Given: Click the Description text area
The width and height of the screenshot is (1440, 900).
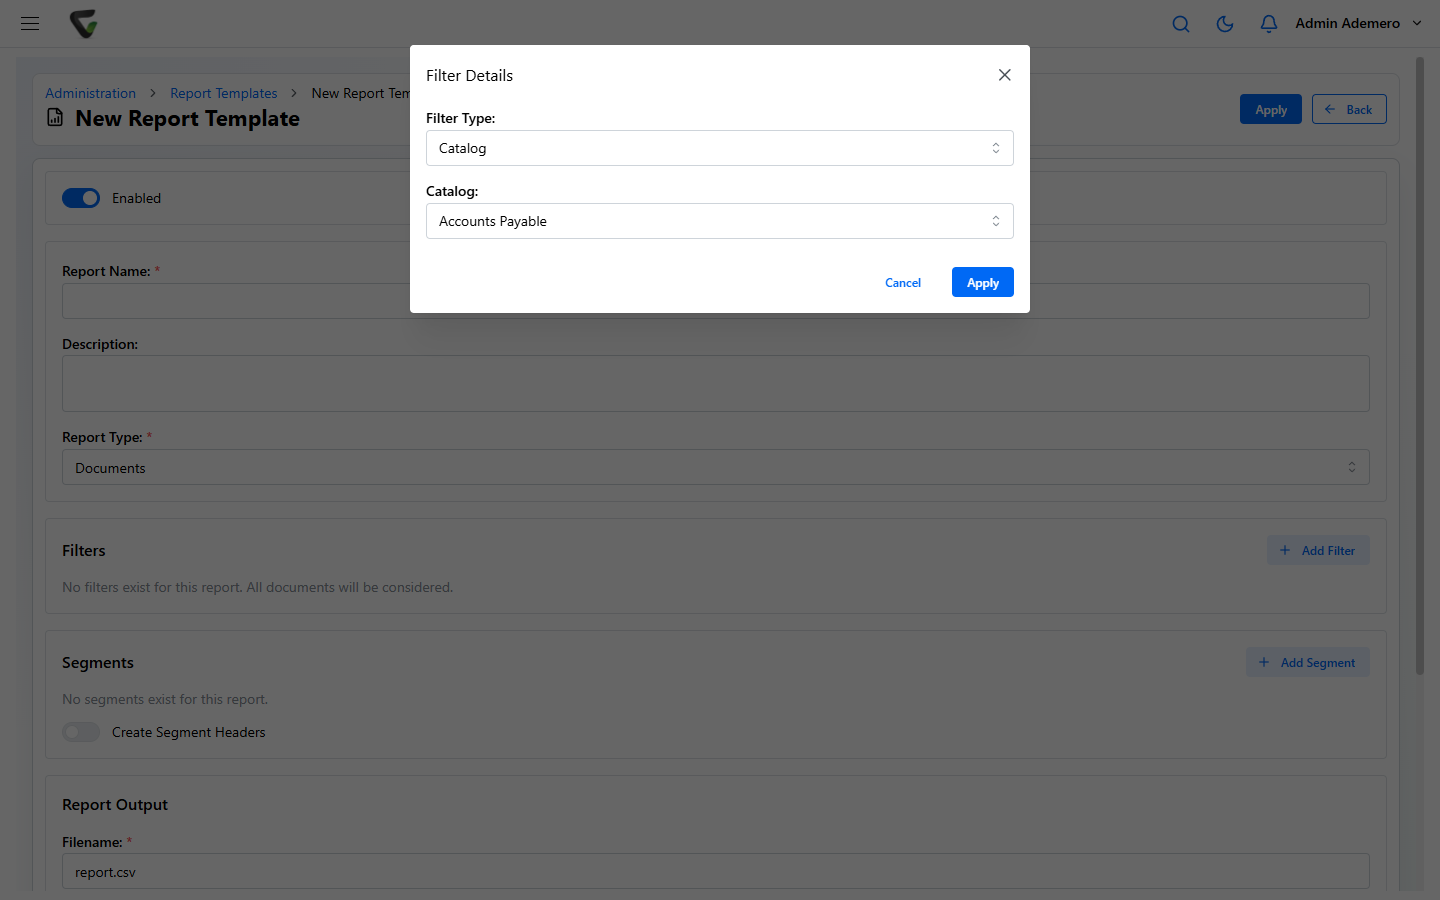Looking at the screenshot, I should point(716,384).
